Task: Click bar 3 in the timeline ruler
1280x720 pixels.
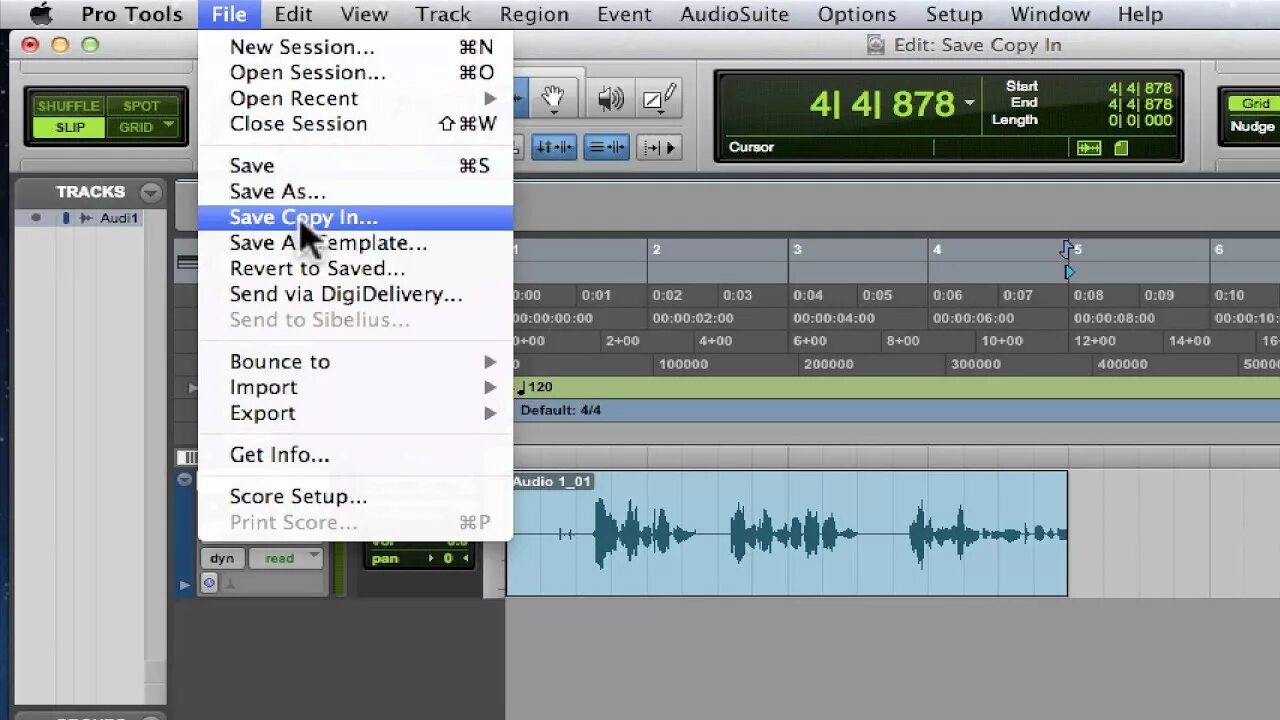Action: [x=797, y=249]
